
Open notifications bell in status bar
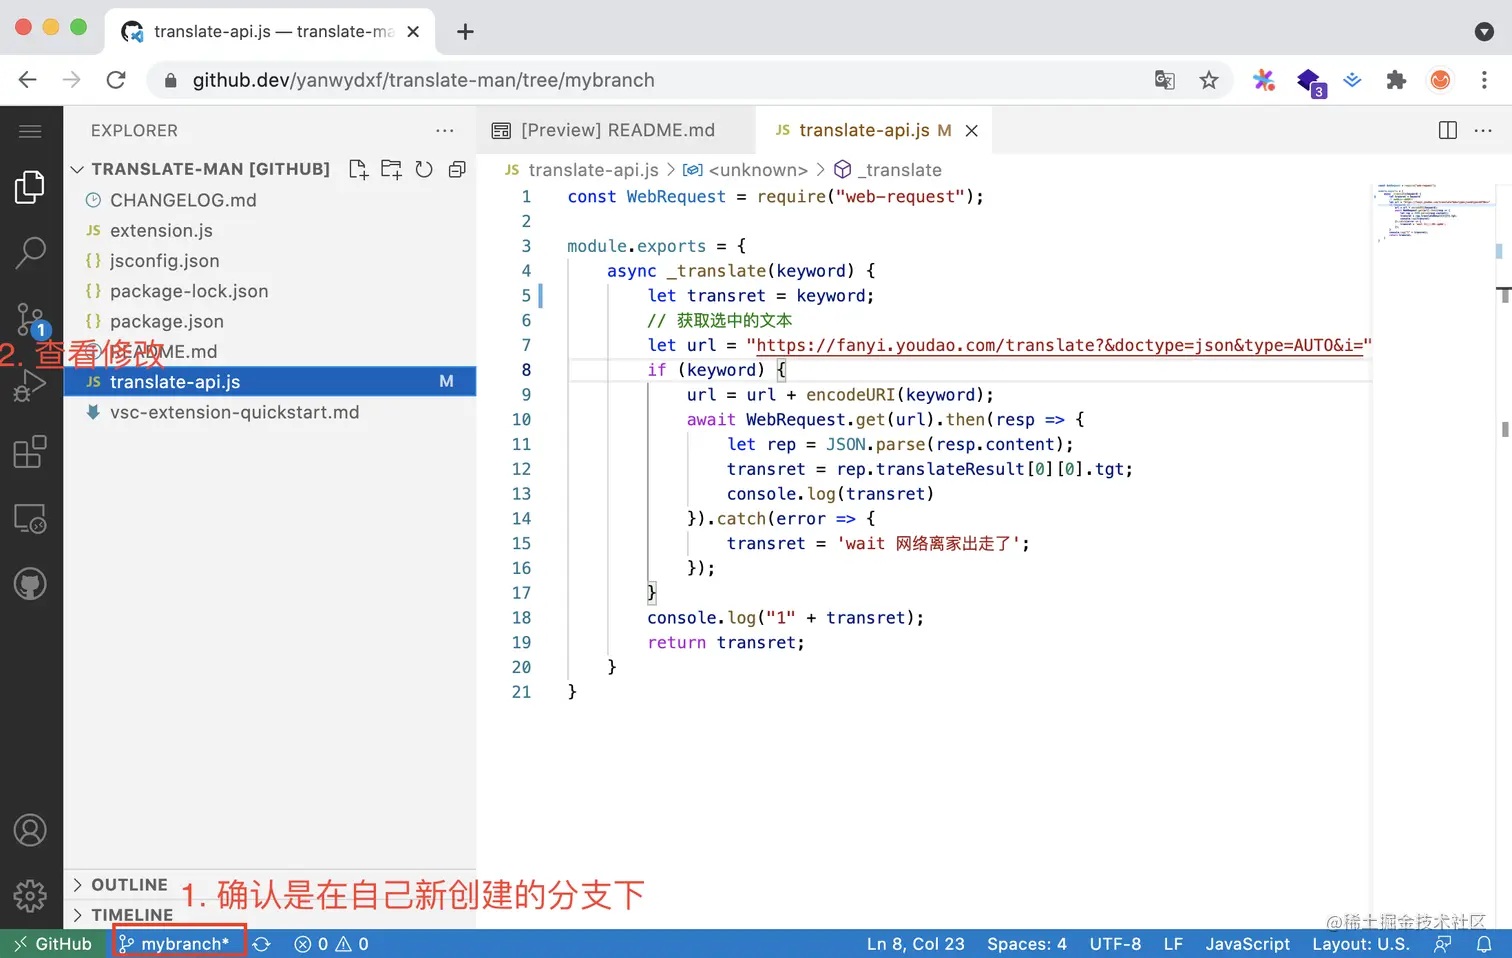[1484, 944]
